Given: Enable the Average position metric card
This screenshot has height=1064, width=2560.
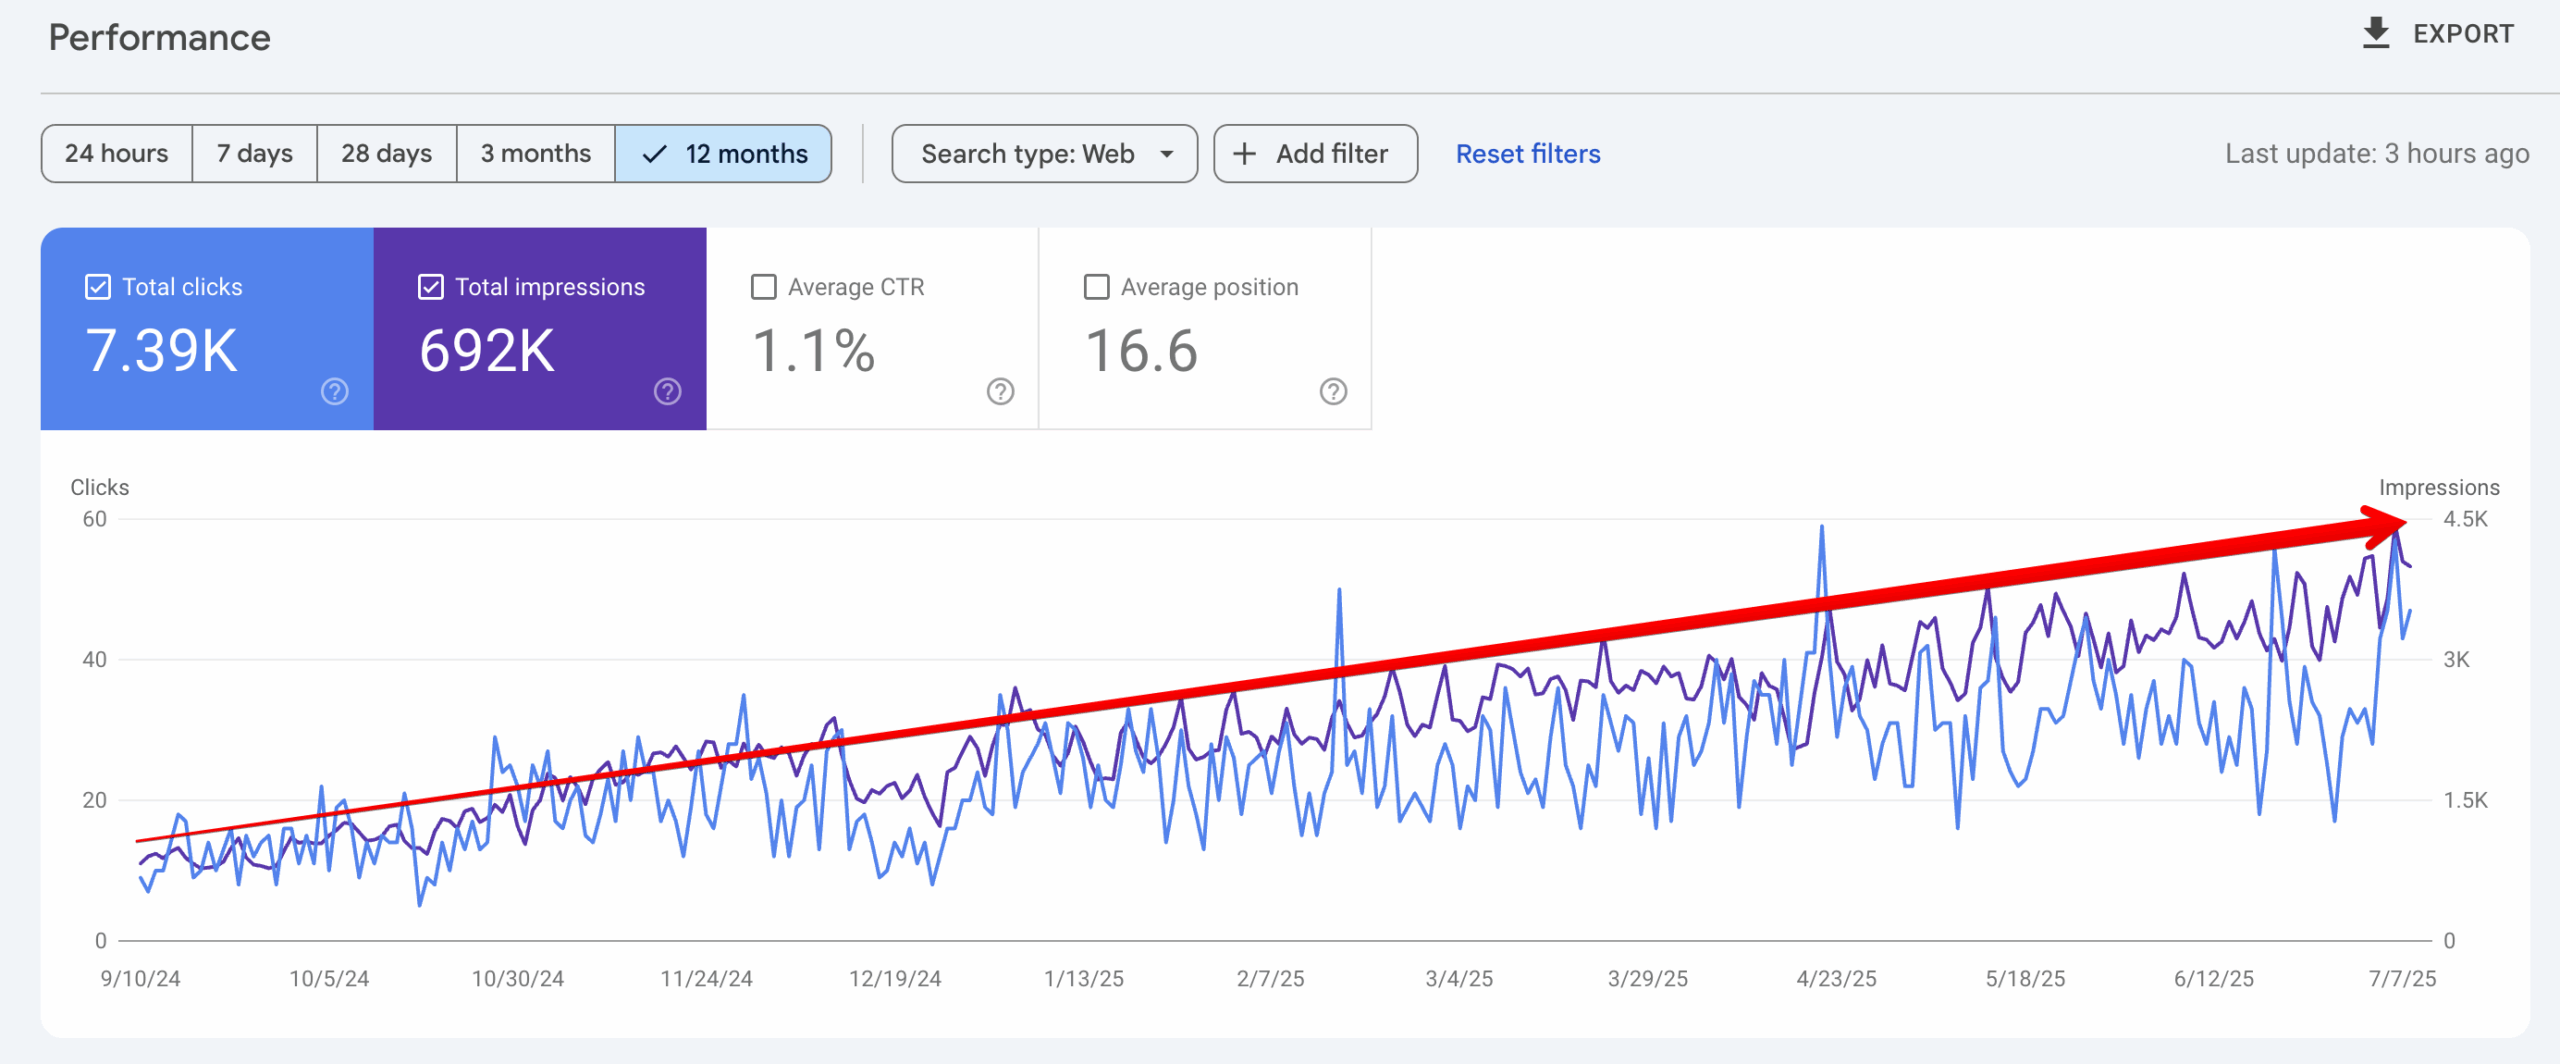Looking at the screenshot, I should (x=1096, y=286).
